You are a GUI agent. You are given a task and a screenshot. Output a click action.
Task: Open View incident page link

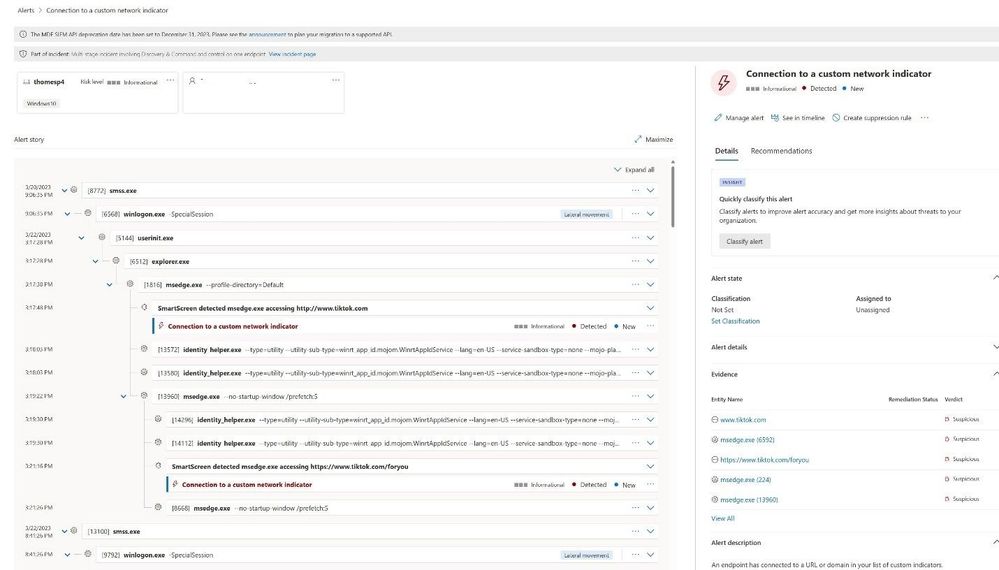[x=292, y=54]
